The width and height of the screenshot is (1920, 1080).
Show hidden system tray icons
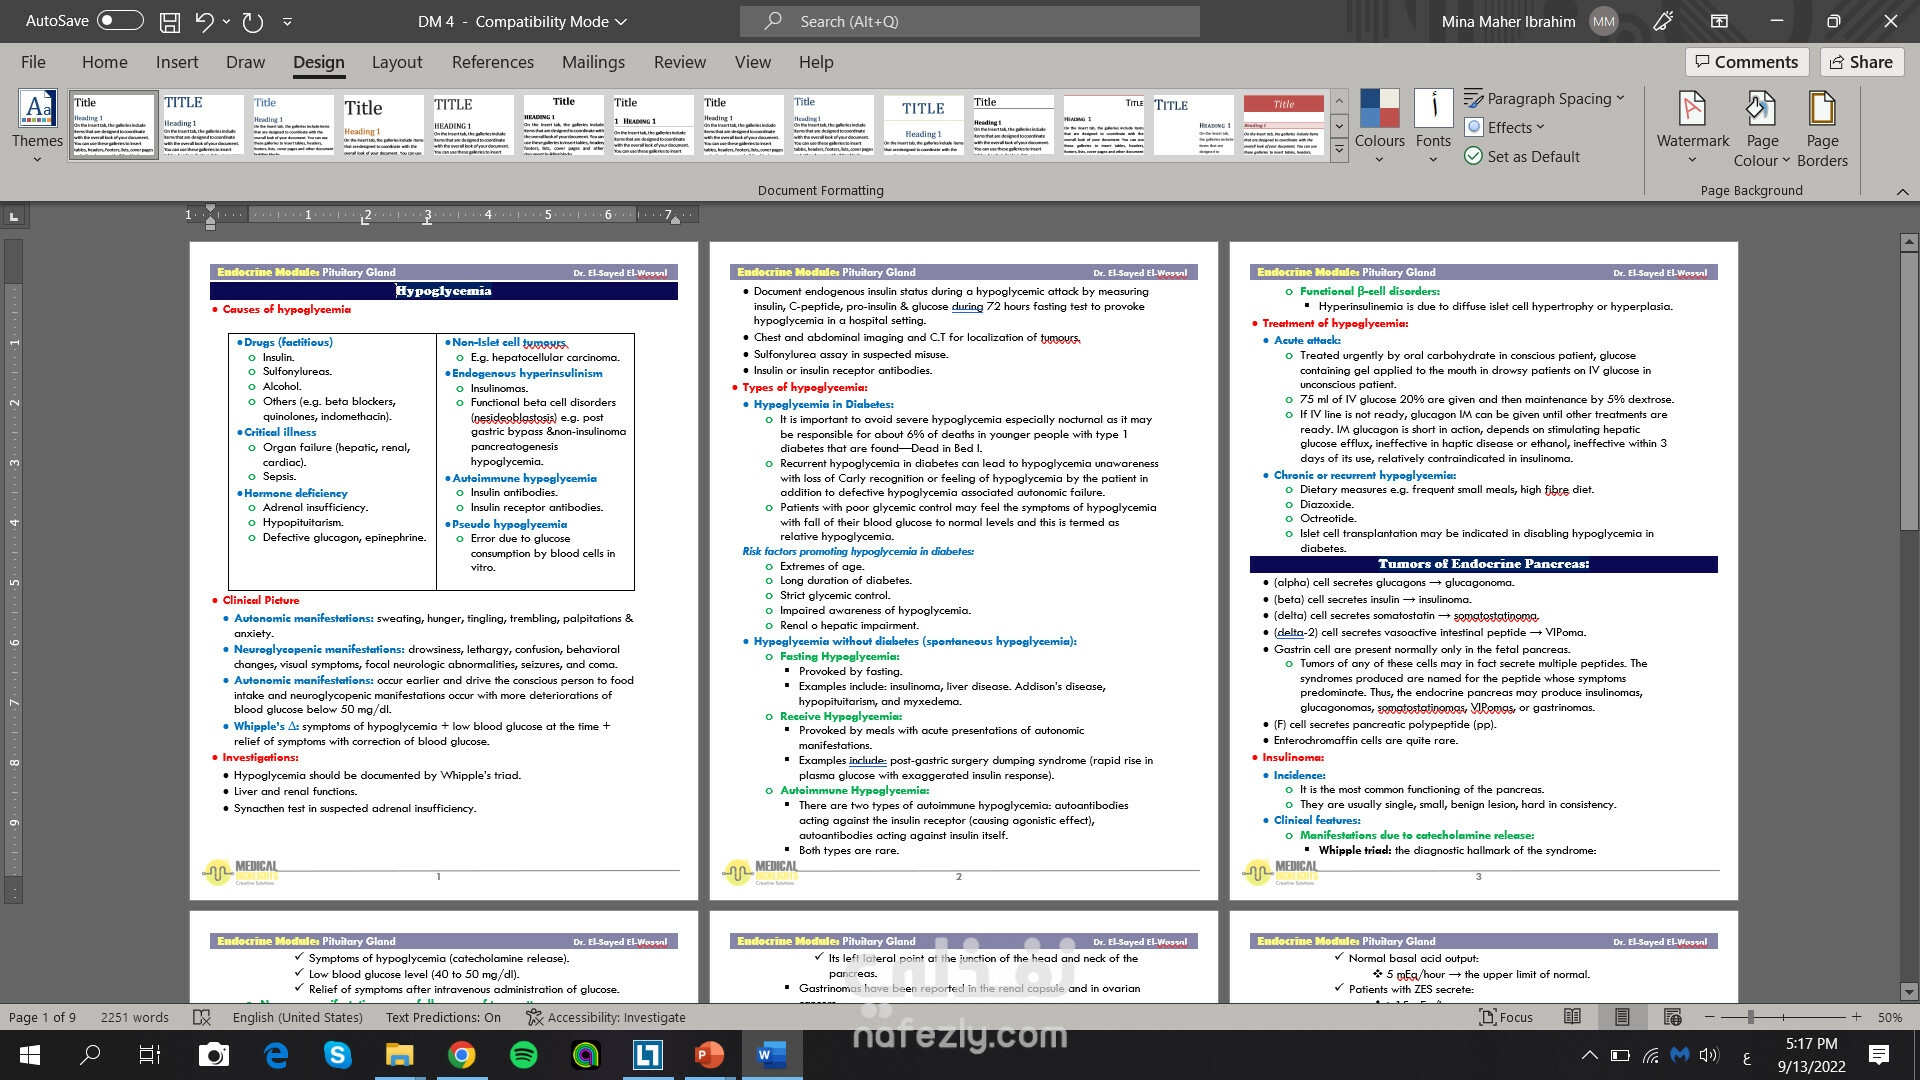(x=1589, y=1055)
